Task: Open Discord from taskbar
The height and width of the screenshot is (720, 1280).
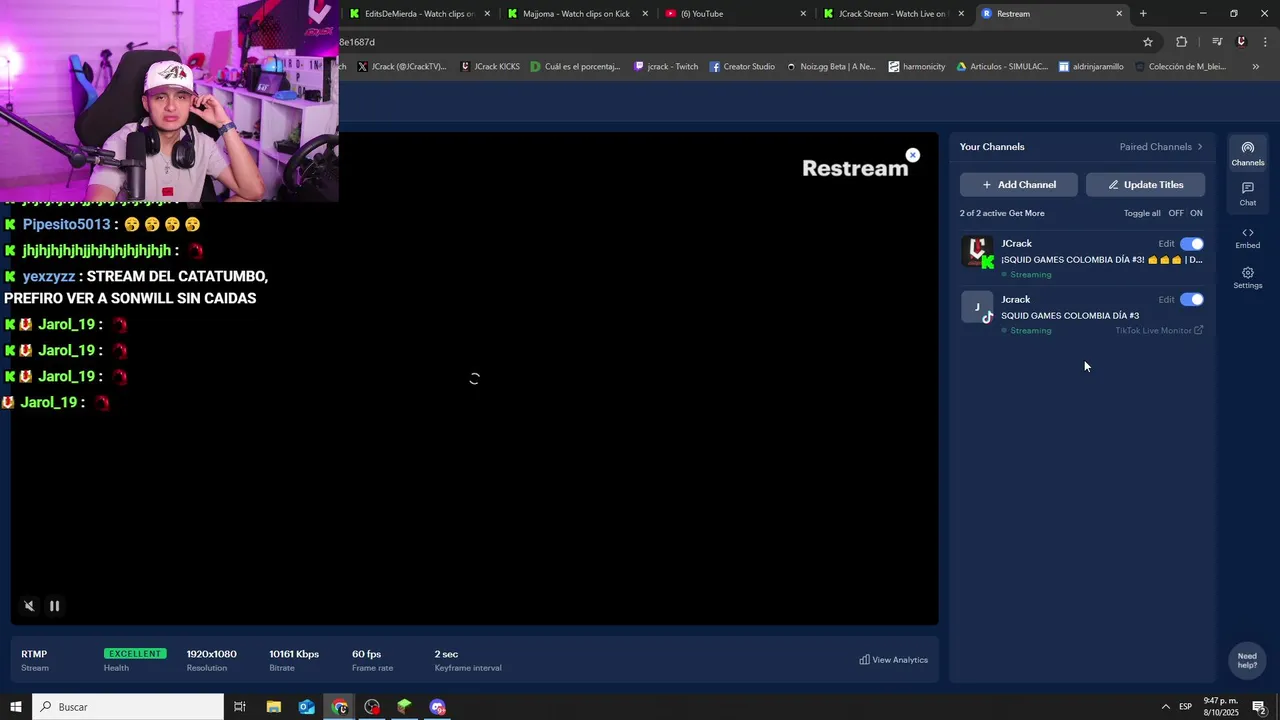Action: tap(437, 707)
